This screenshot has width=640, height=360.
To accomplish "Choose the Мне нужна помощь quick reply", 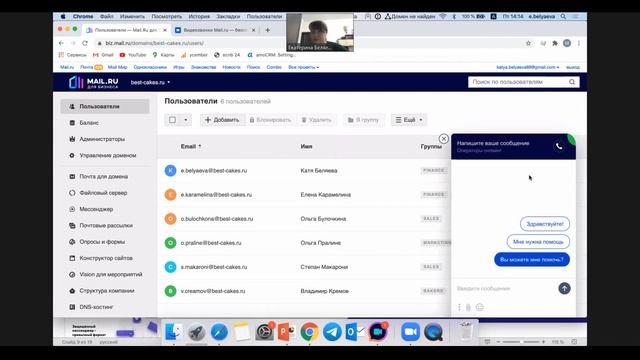I will tap(538, 242).
